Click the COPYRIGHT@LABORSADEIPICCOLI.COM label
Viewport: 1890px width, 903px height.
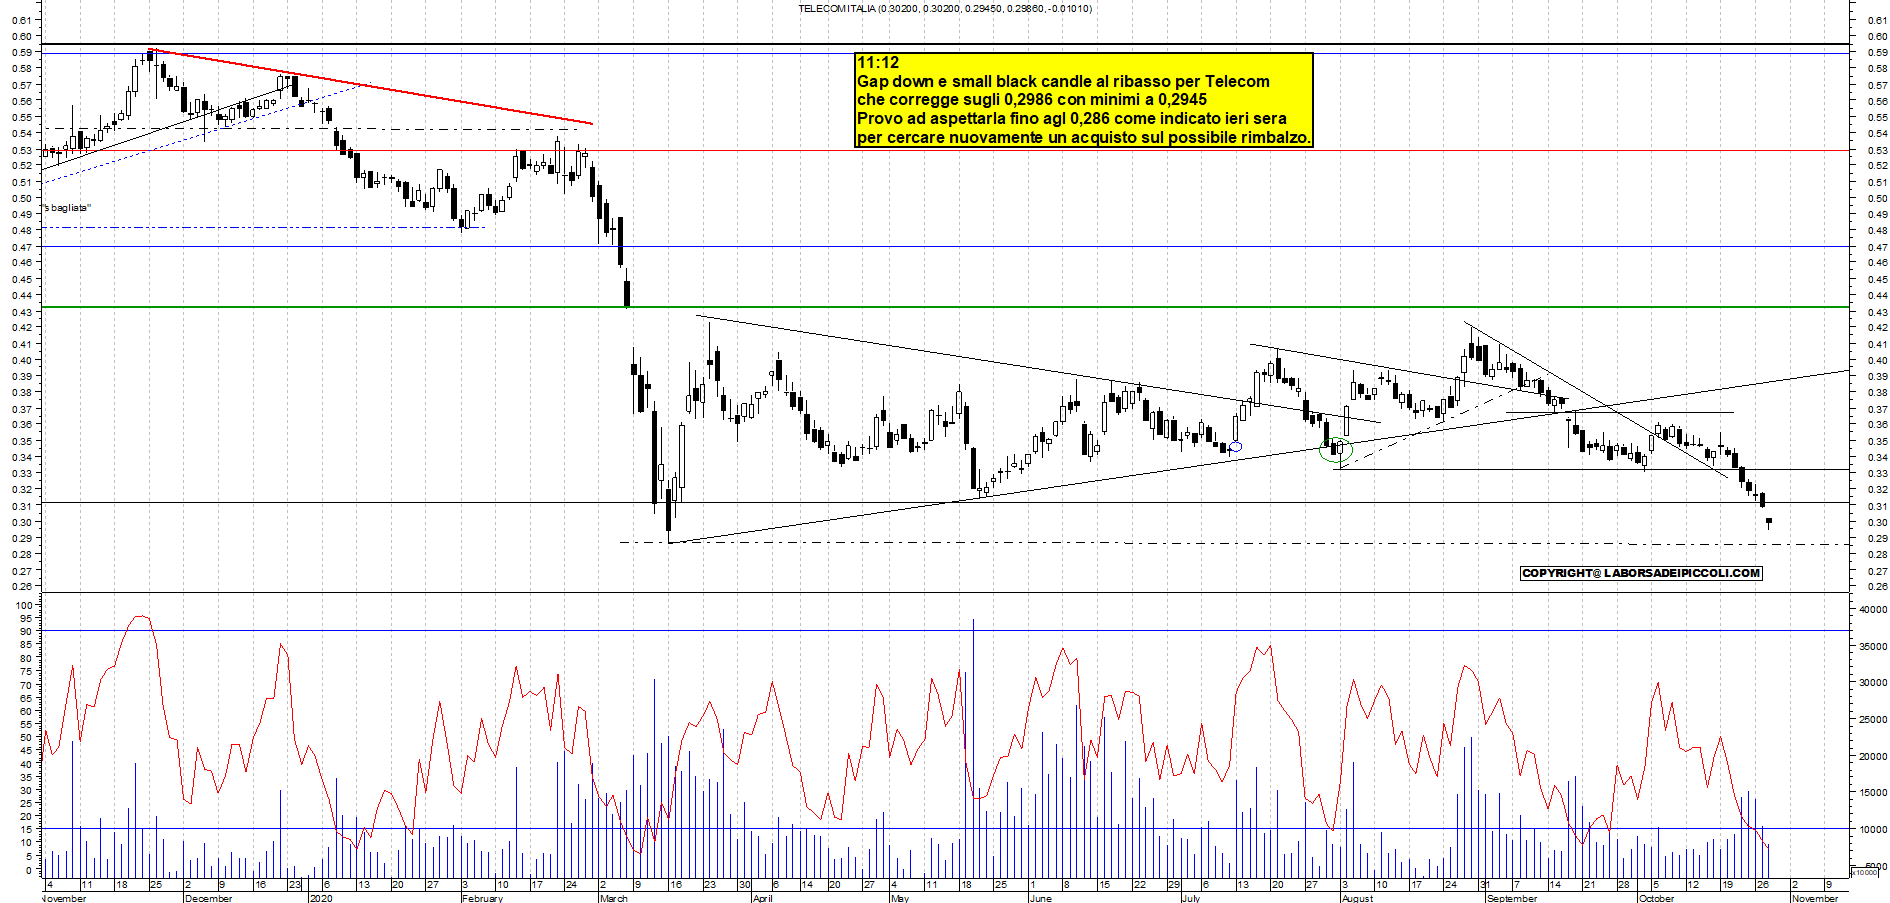(x=1641, y=573)
